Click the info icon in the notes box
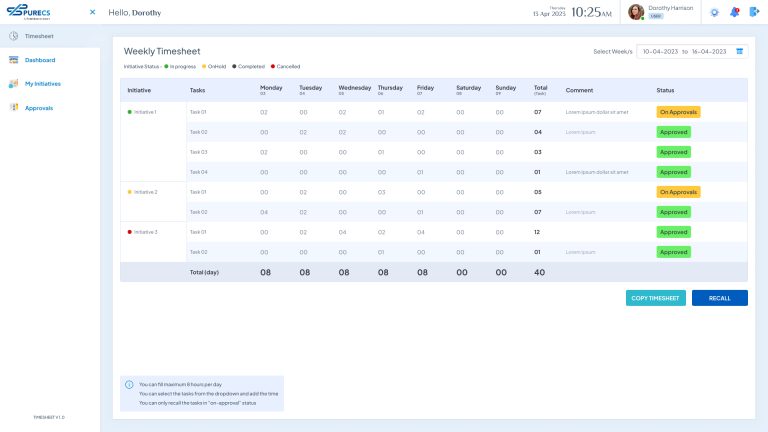The image size is (768, 432). [x=129, y=385]
